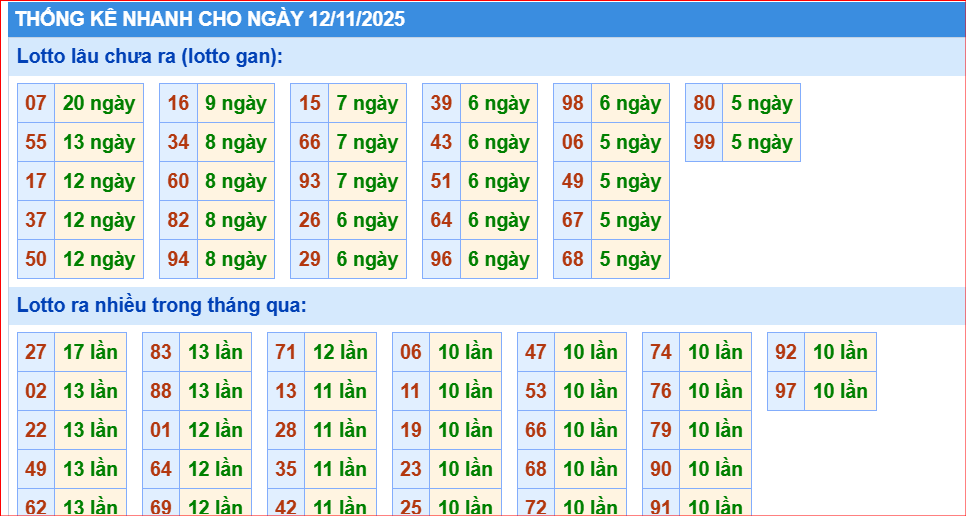Select number 39 in lotto gan table
The width and height of the screenshot is (966, 516).
[x=441, y=103]
